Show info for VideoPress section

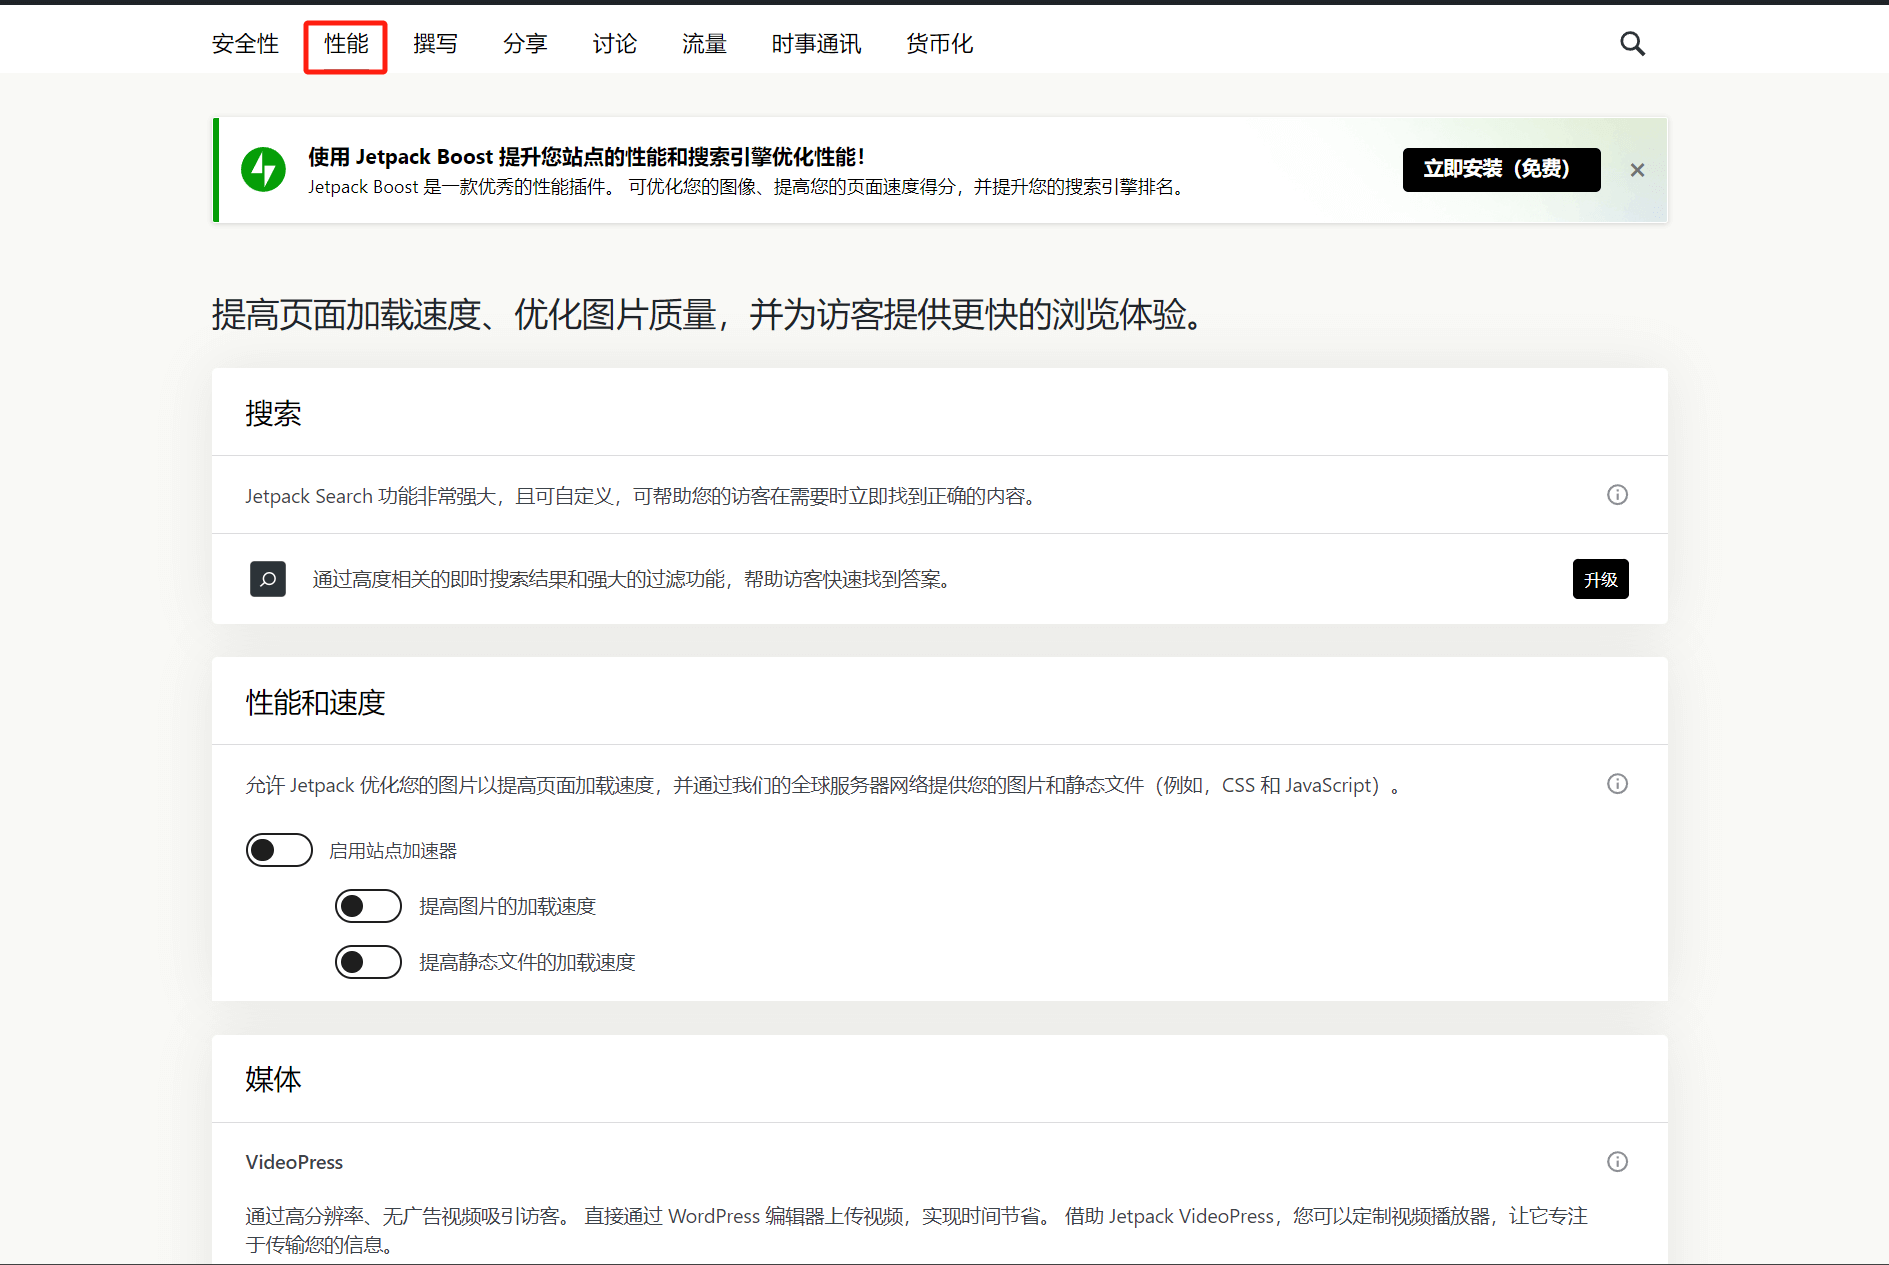pos(1617,1162)
